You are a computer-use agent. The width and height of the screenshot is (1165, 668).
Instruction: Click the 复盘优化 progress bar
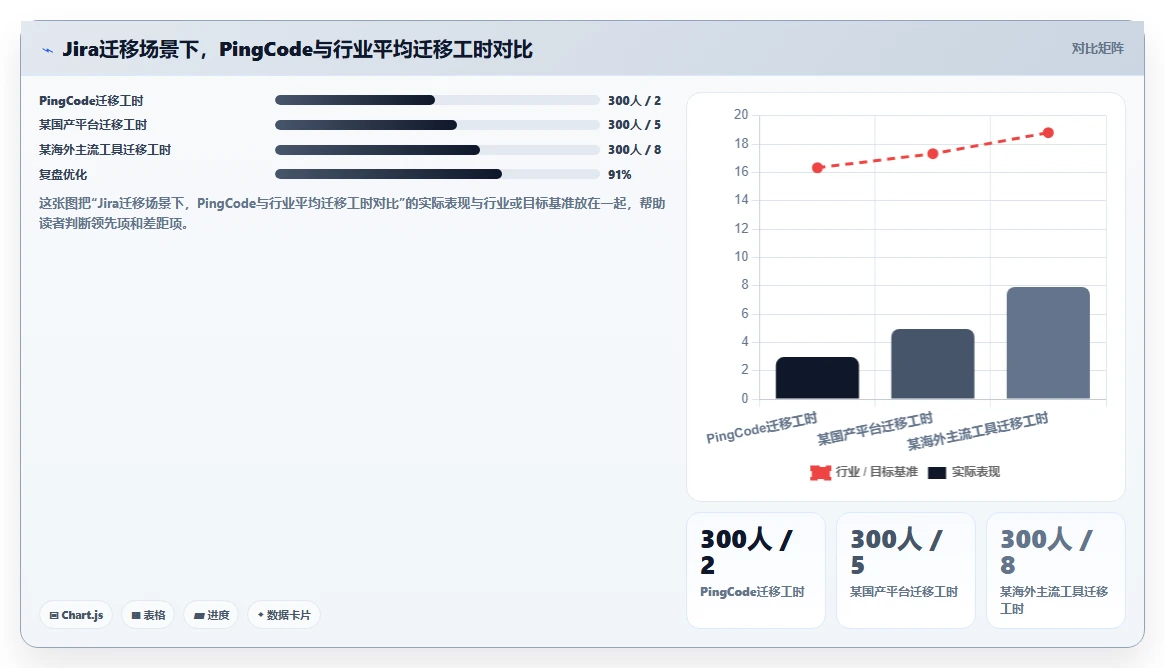tap(437, 175)
